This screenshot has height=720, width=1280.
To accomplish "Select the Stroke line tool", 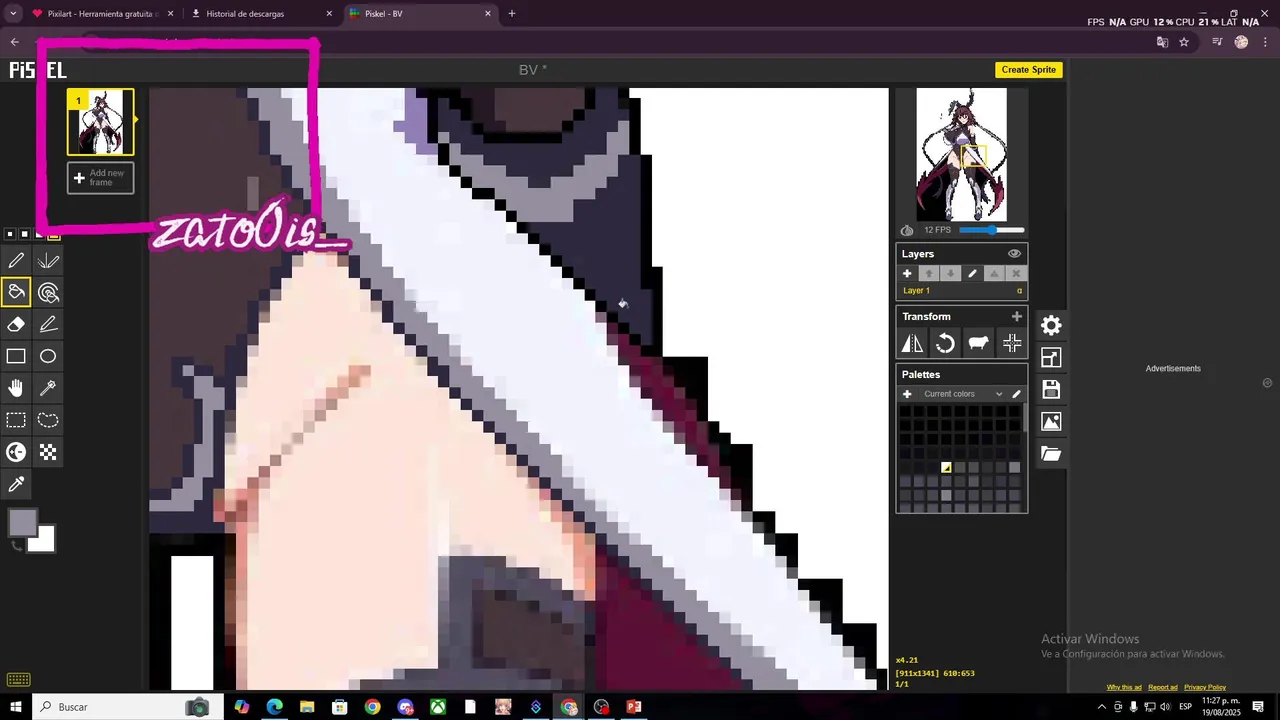I will tap(48, 325).
